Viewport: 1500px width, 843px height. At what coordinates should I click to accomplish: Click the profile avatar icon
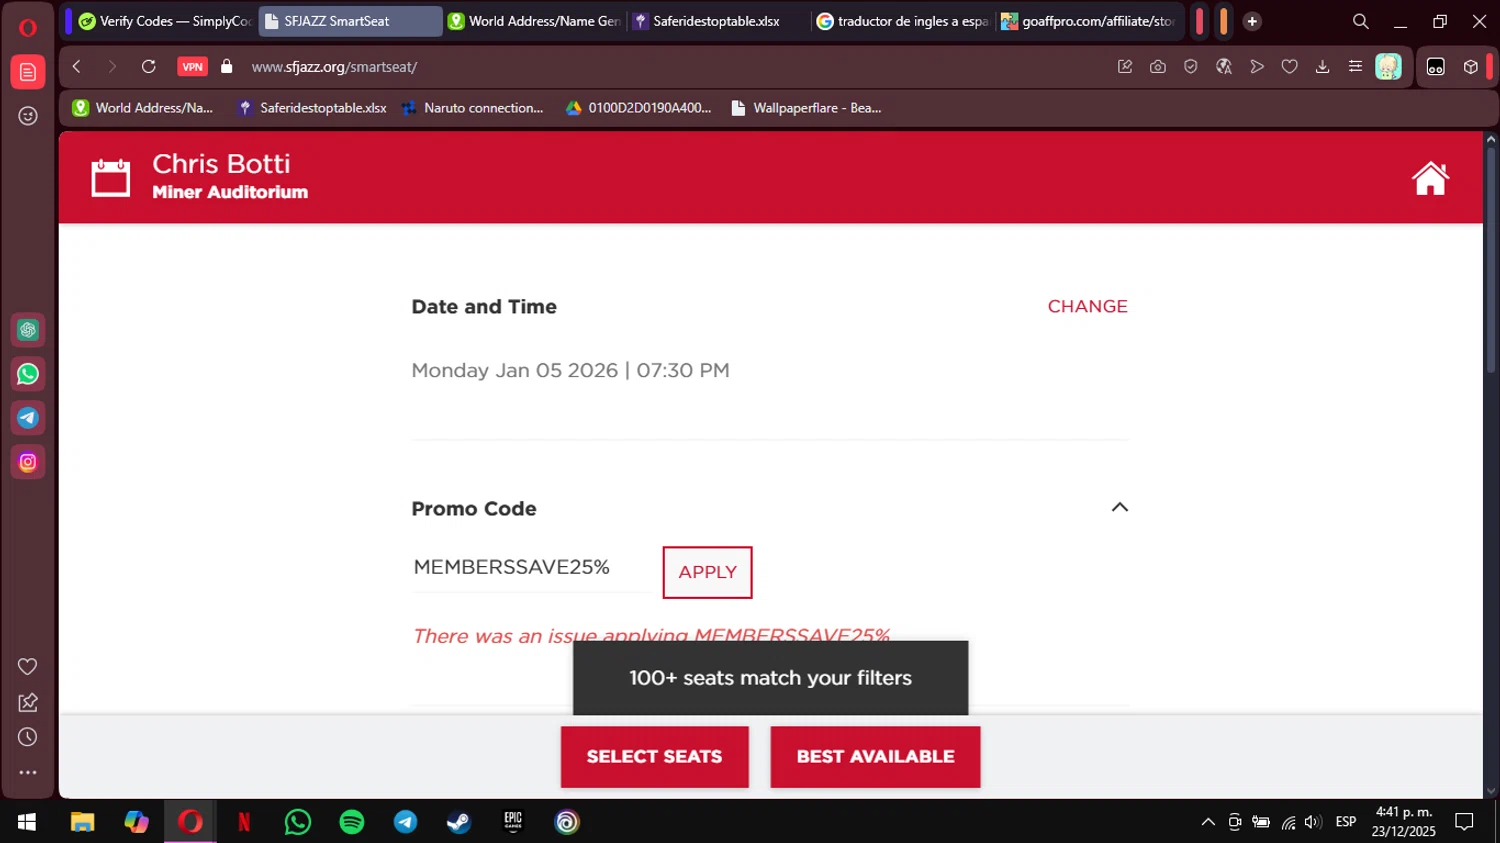tap(1388, 67)
